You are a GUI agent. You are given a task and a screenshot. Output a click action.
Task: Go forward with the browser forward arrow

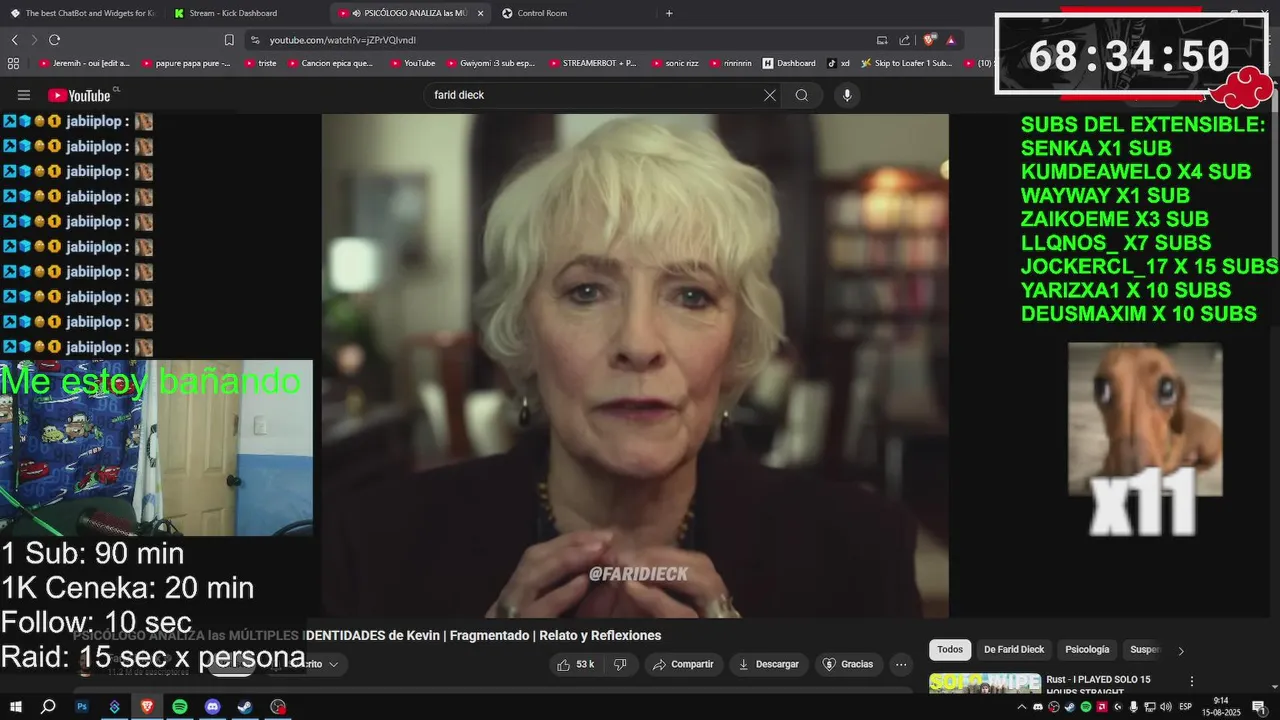click(x=34, y=40)
